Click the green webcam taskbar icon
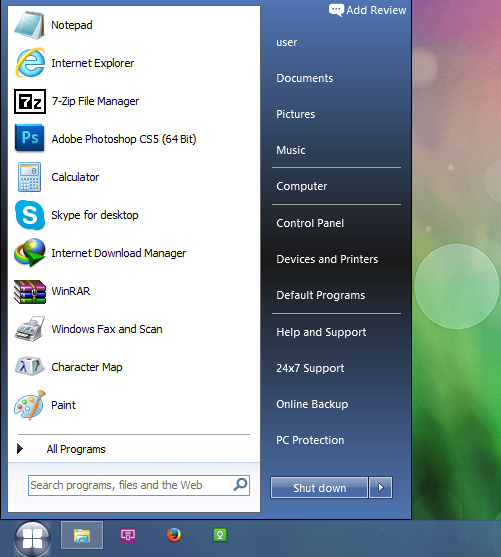 click(x=220, y=535)
